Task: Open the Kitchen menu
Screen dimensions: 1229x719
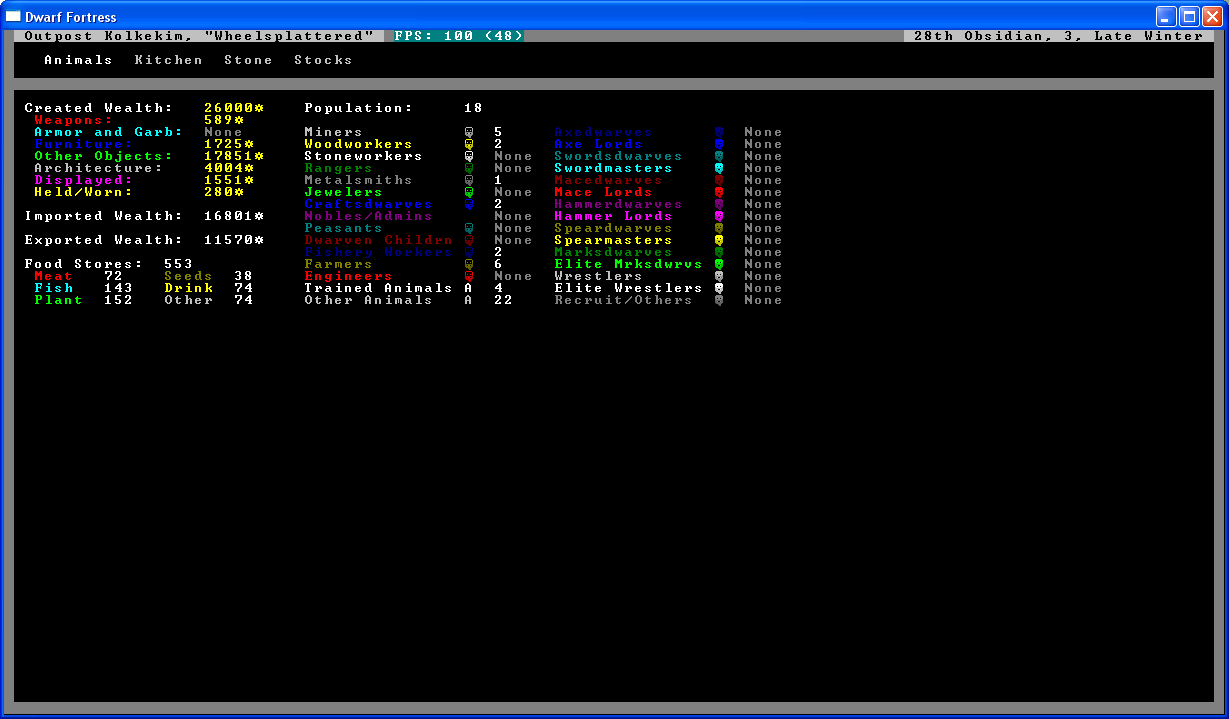Action: tap(168, 60)
